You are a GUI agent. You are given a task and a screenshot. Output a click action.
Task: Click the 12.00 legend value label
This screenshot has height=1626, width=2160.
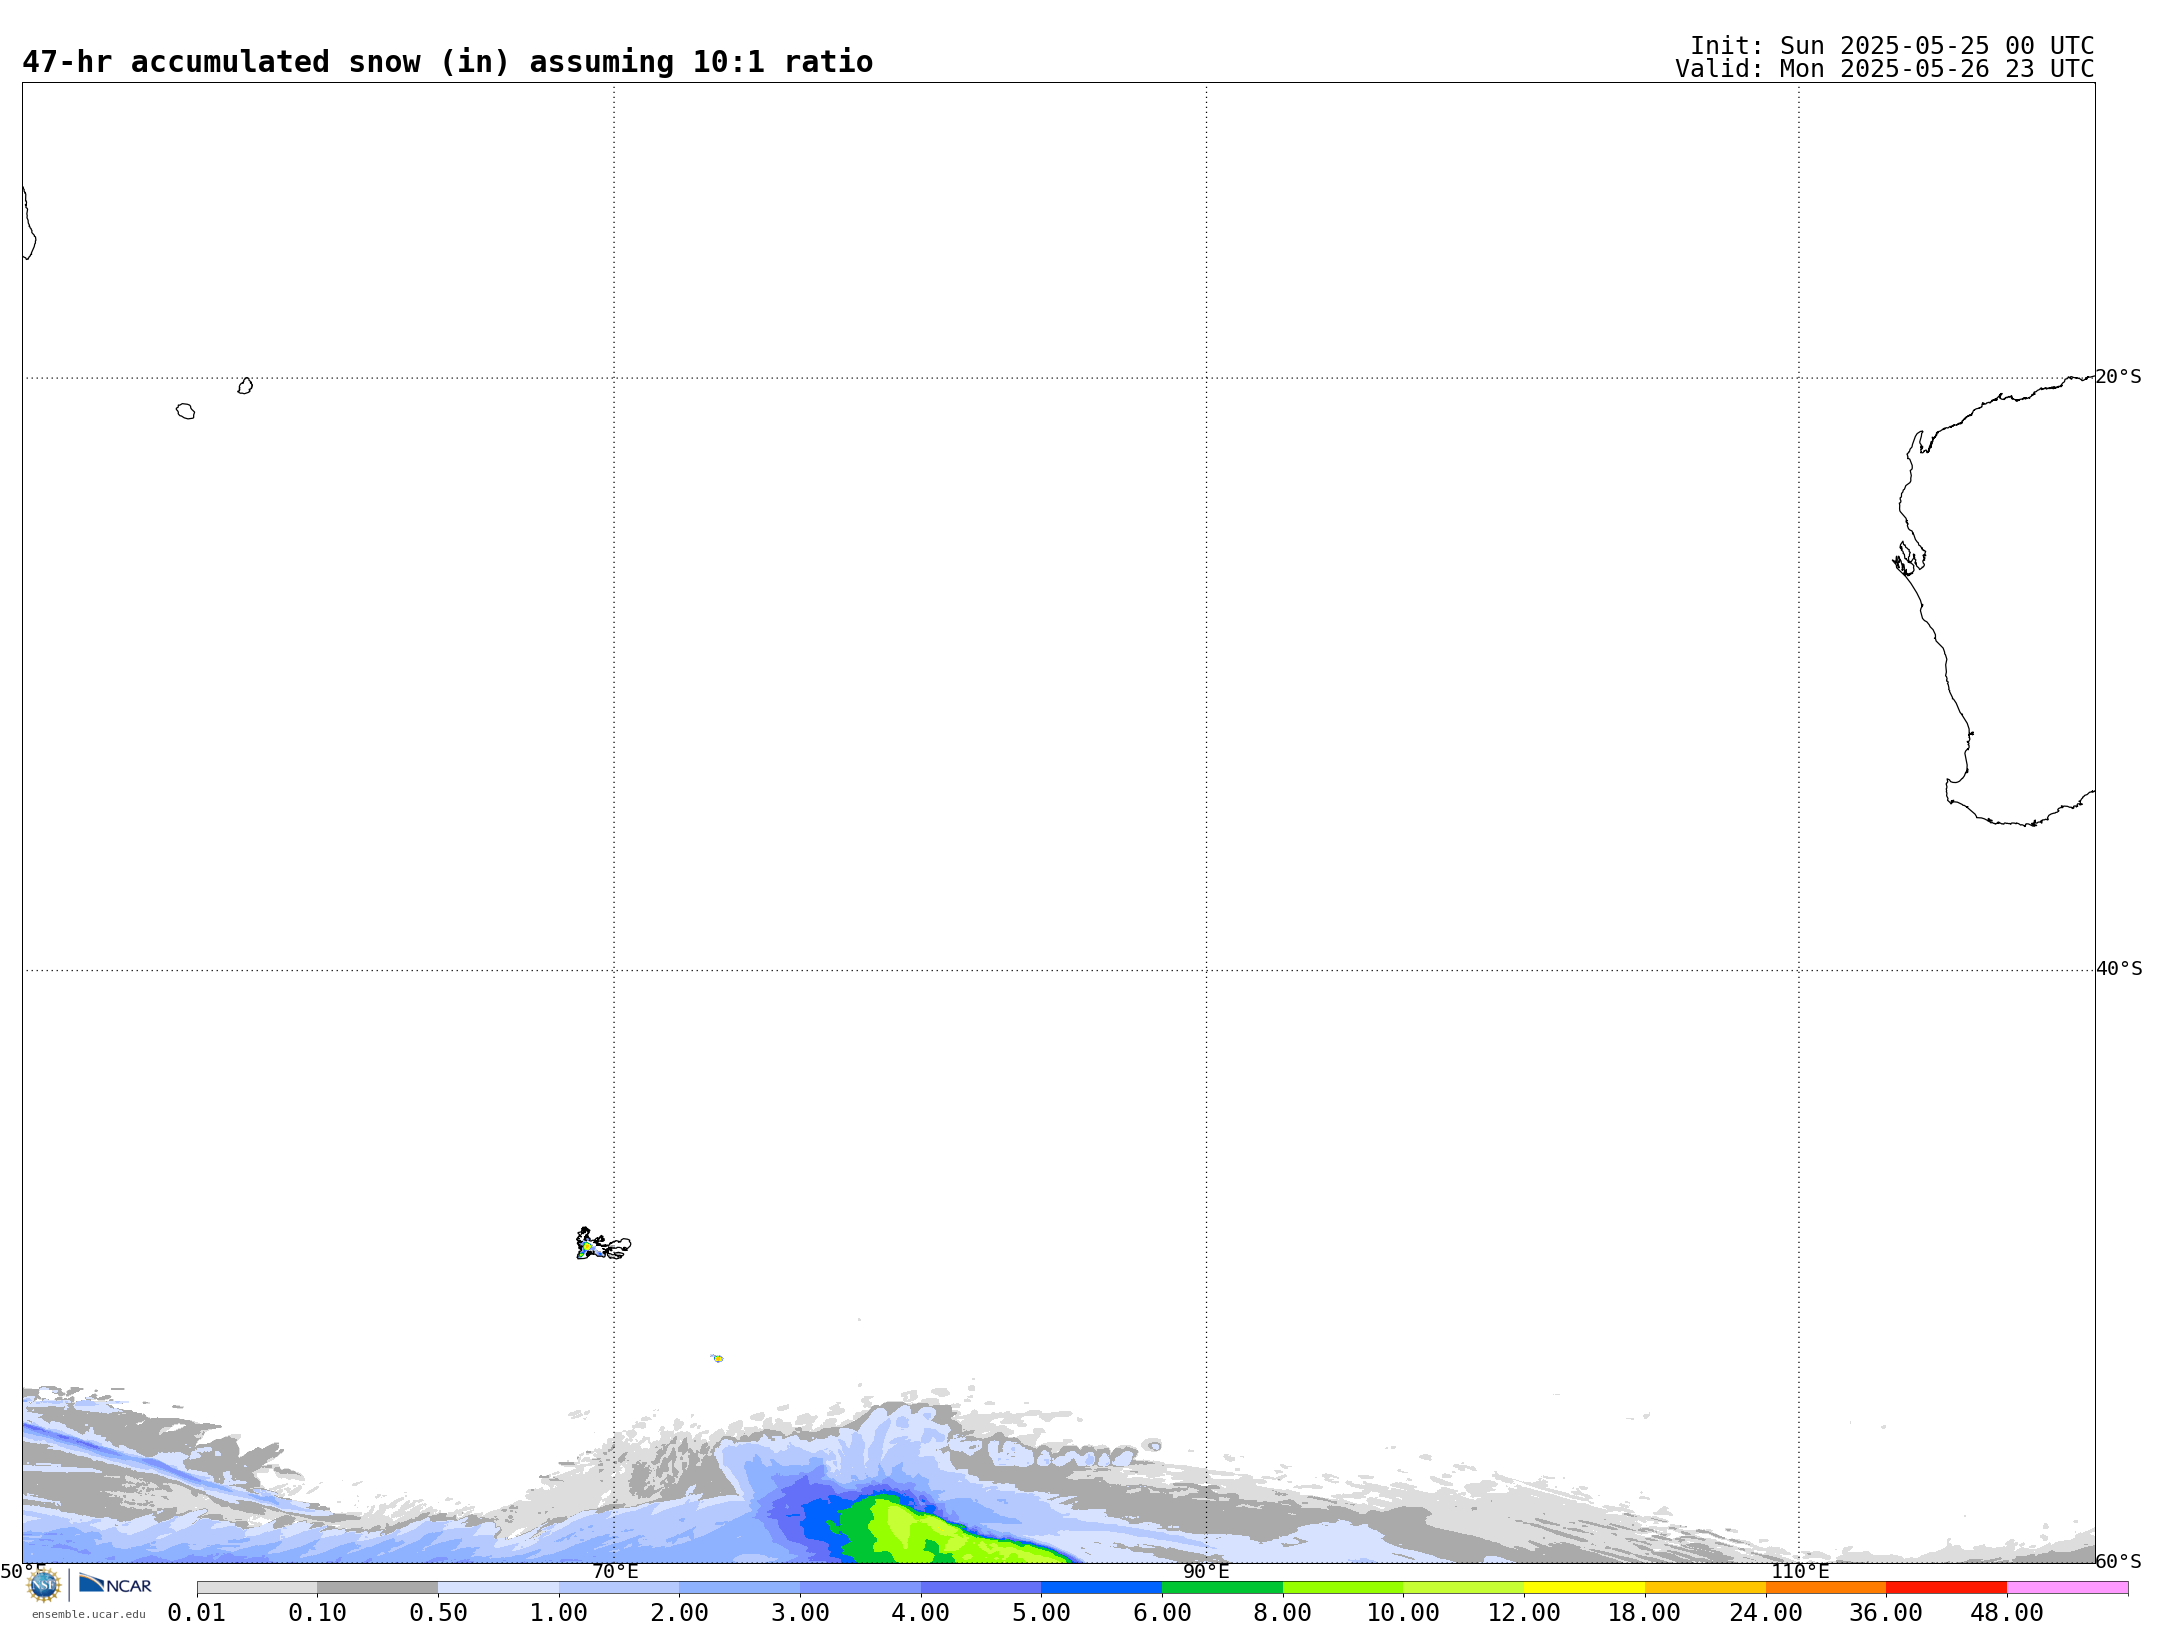(1524, 1613)
